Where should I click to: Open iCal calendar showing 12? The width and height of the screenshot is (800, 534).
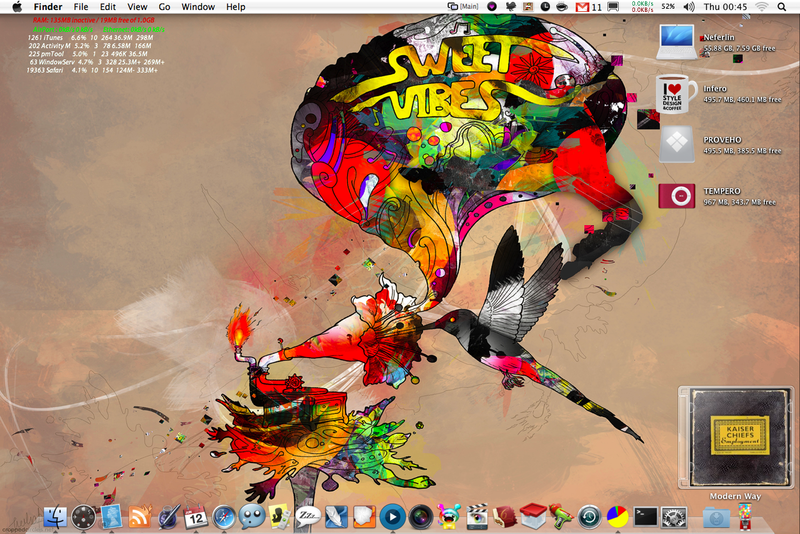tap(196, 517)
